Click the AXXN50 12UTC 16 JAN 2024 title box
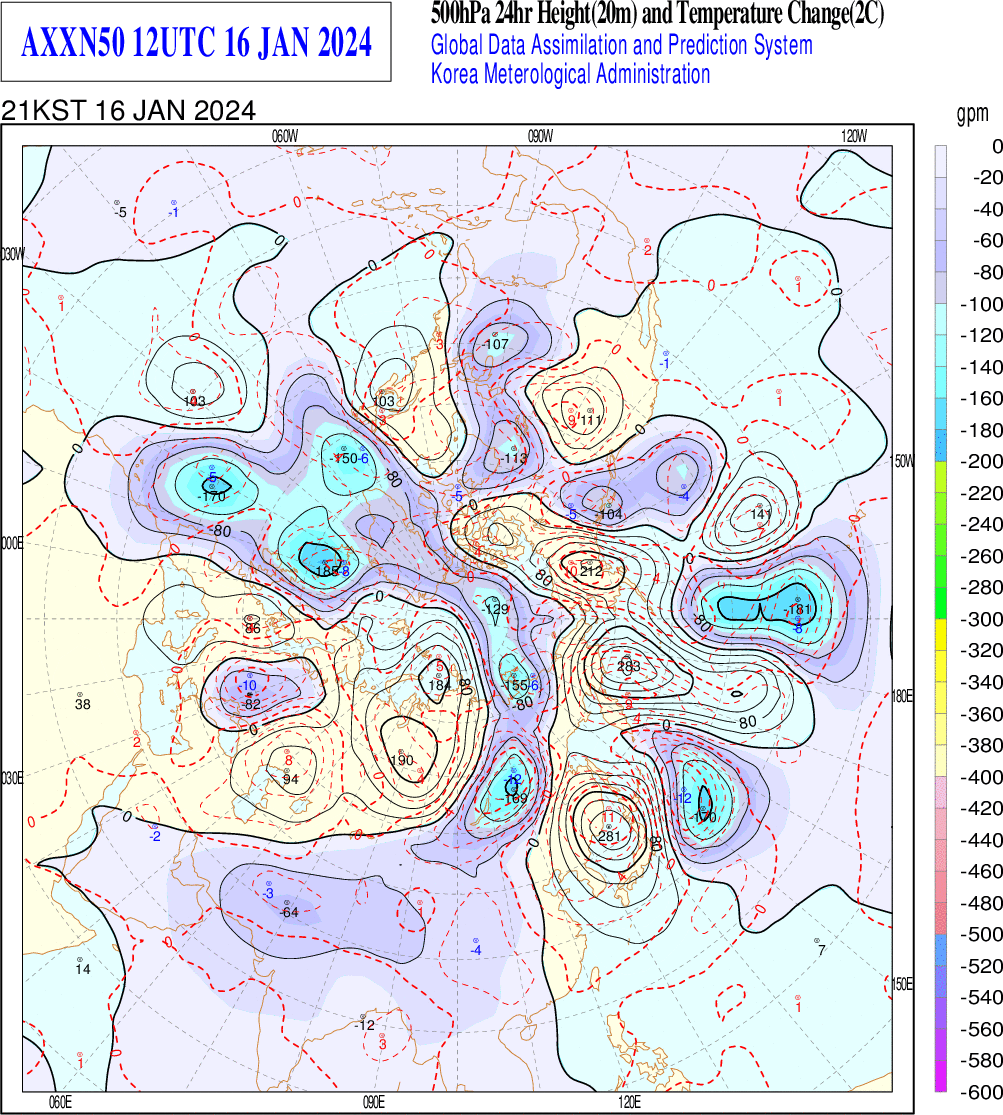Screen dimensions: 1003x1115 tap(196, 42)
